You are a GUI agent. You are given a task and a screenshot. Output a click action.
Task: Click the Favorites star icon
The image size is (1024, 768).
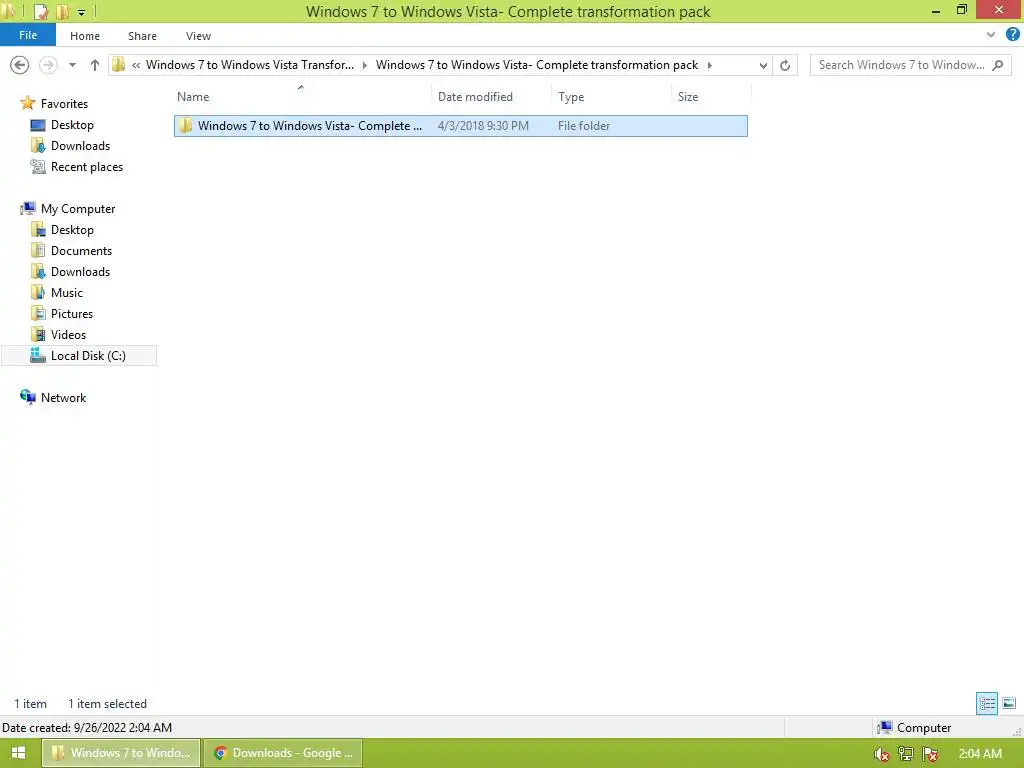coord(27,103)
